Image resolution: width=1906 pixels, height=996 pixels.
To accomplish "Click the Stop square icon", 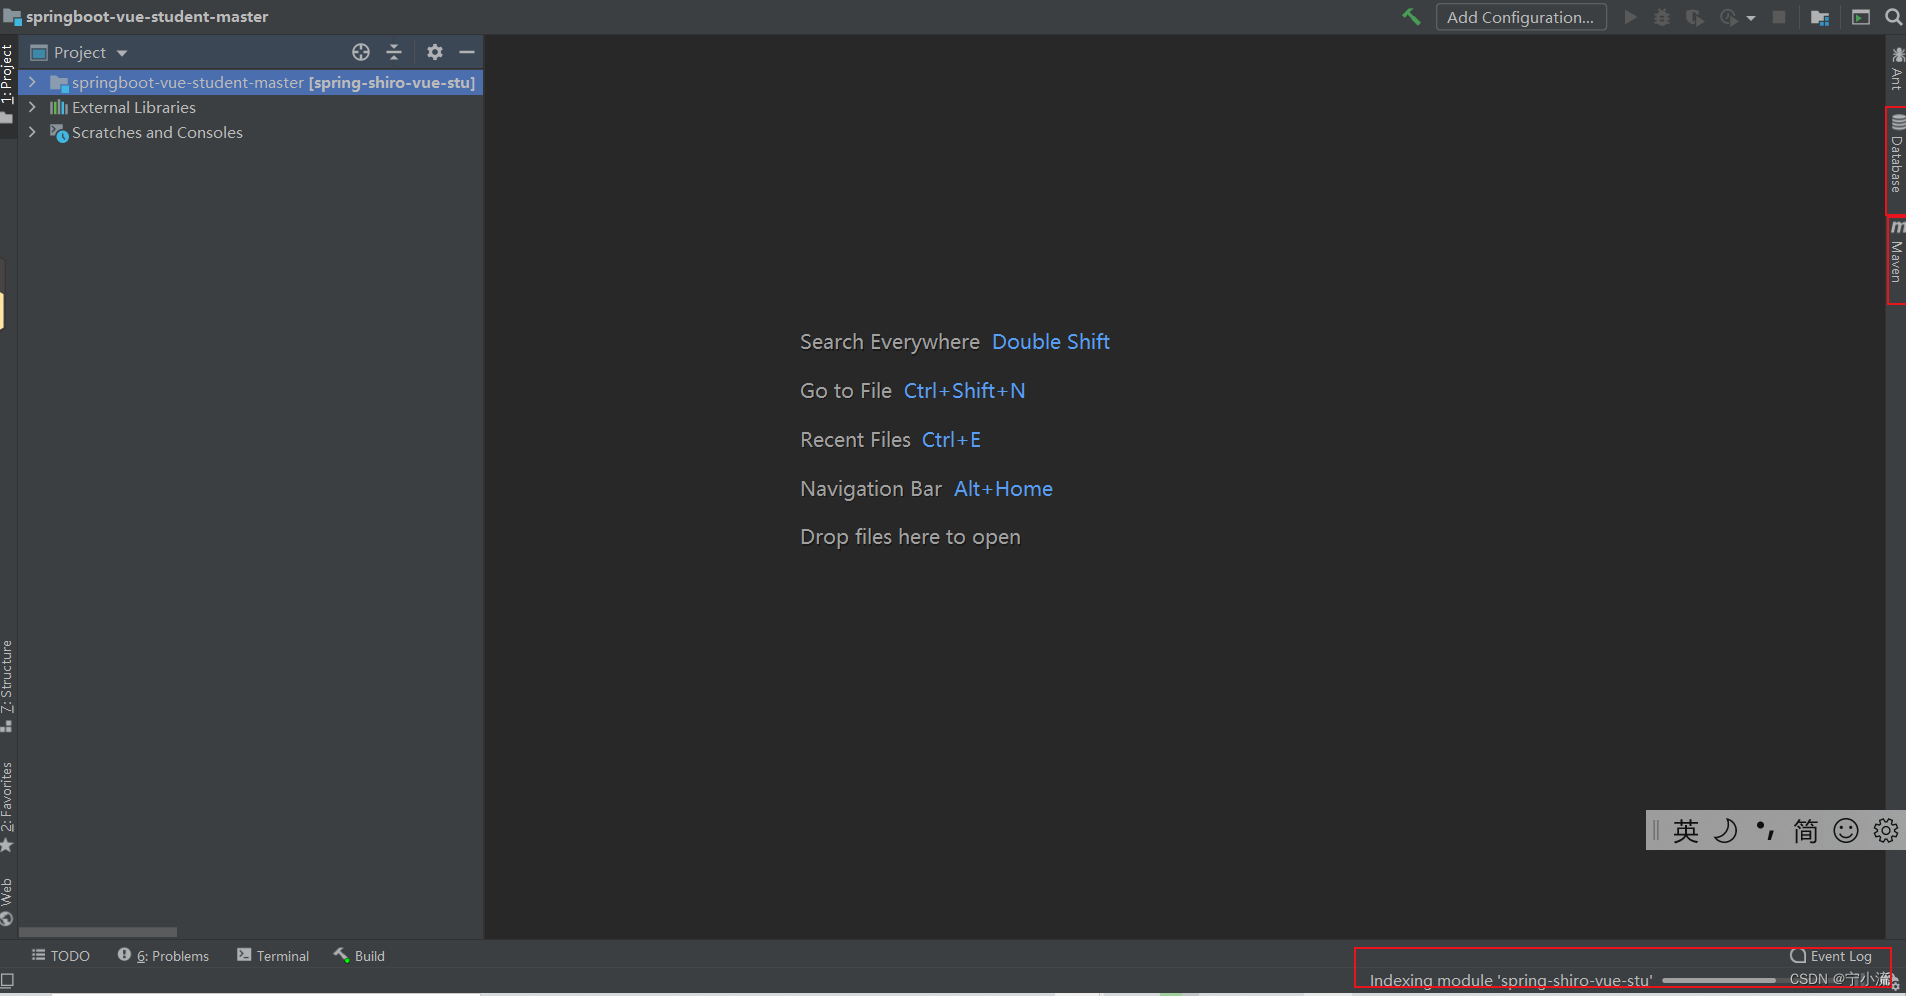I will pos(1779,17).
